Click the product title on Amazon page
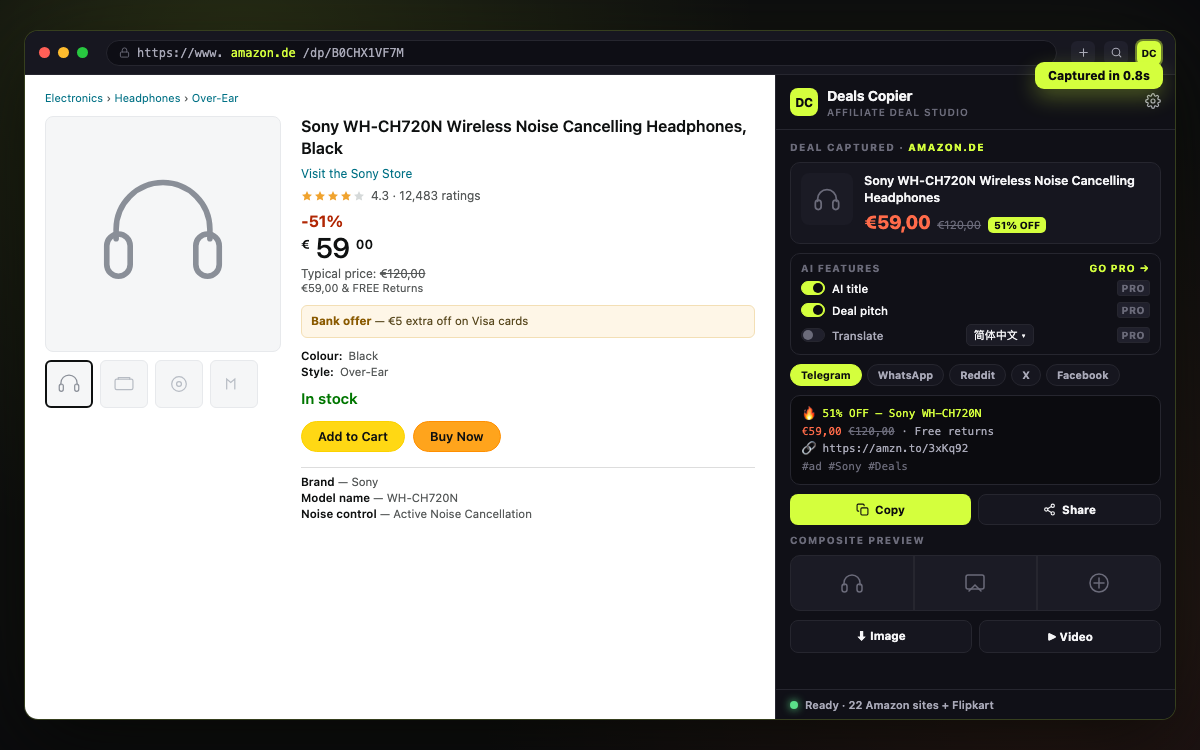 tap(524, 137)
